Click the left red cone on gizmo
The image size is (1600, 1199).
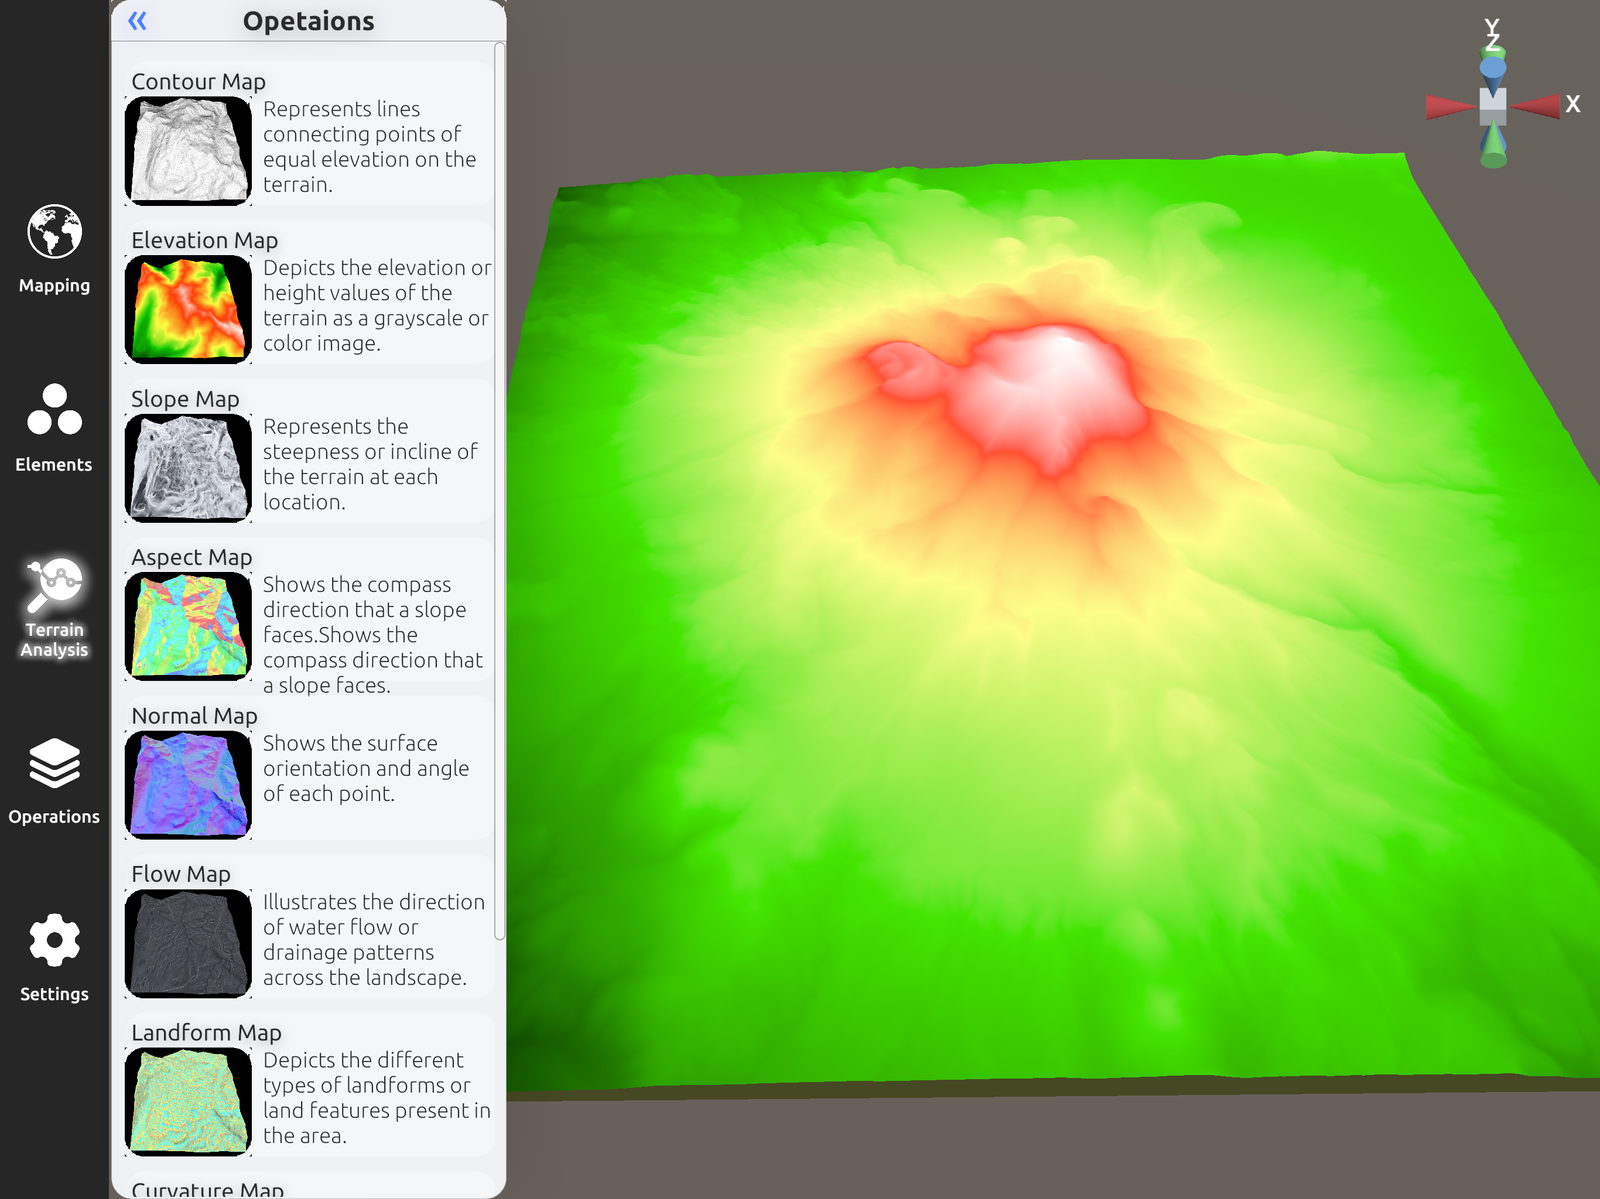[1451, 106]
